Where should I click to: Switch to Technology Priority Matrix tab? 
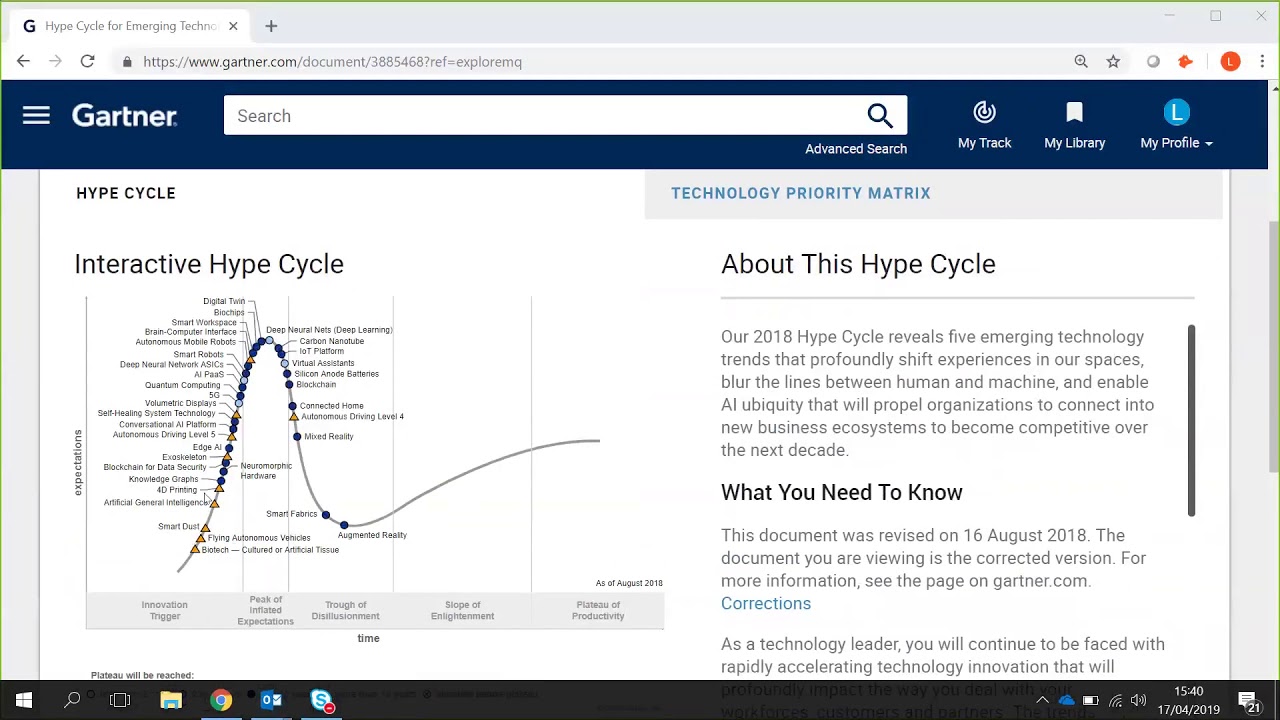[x=801, y=193]
